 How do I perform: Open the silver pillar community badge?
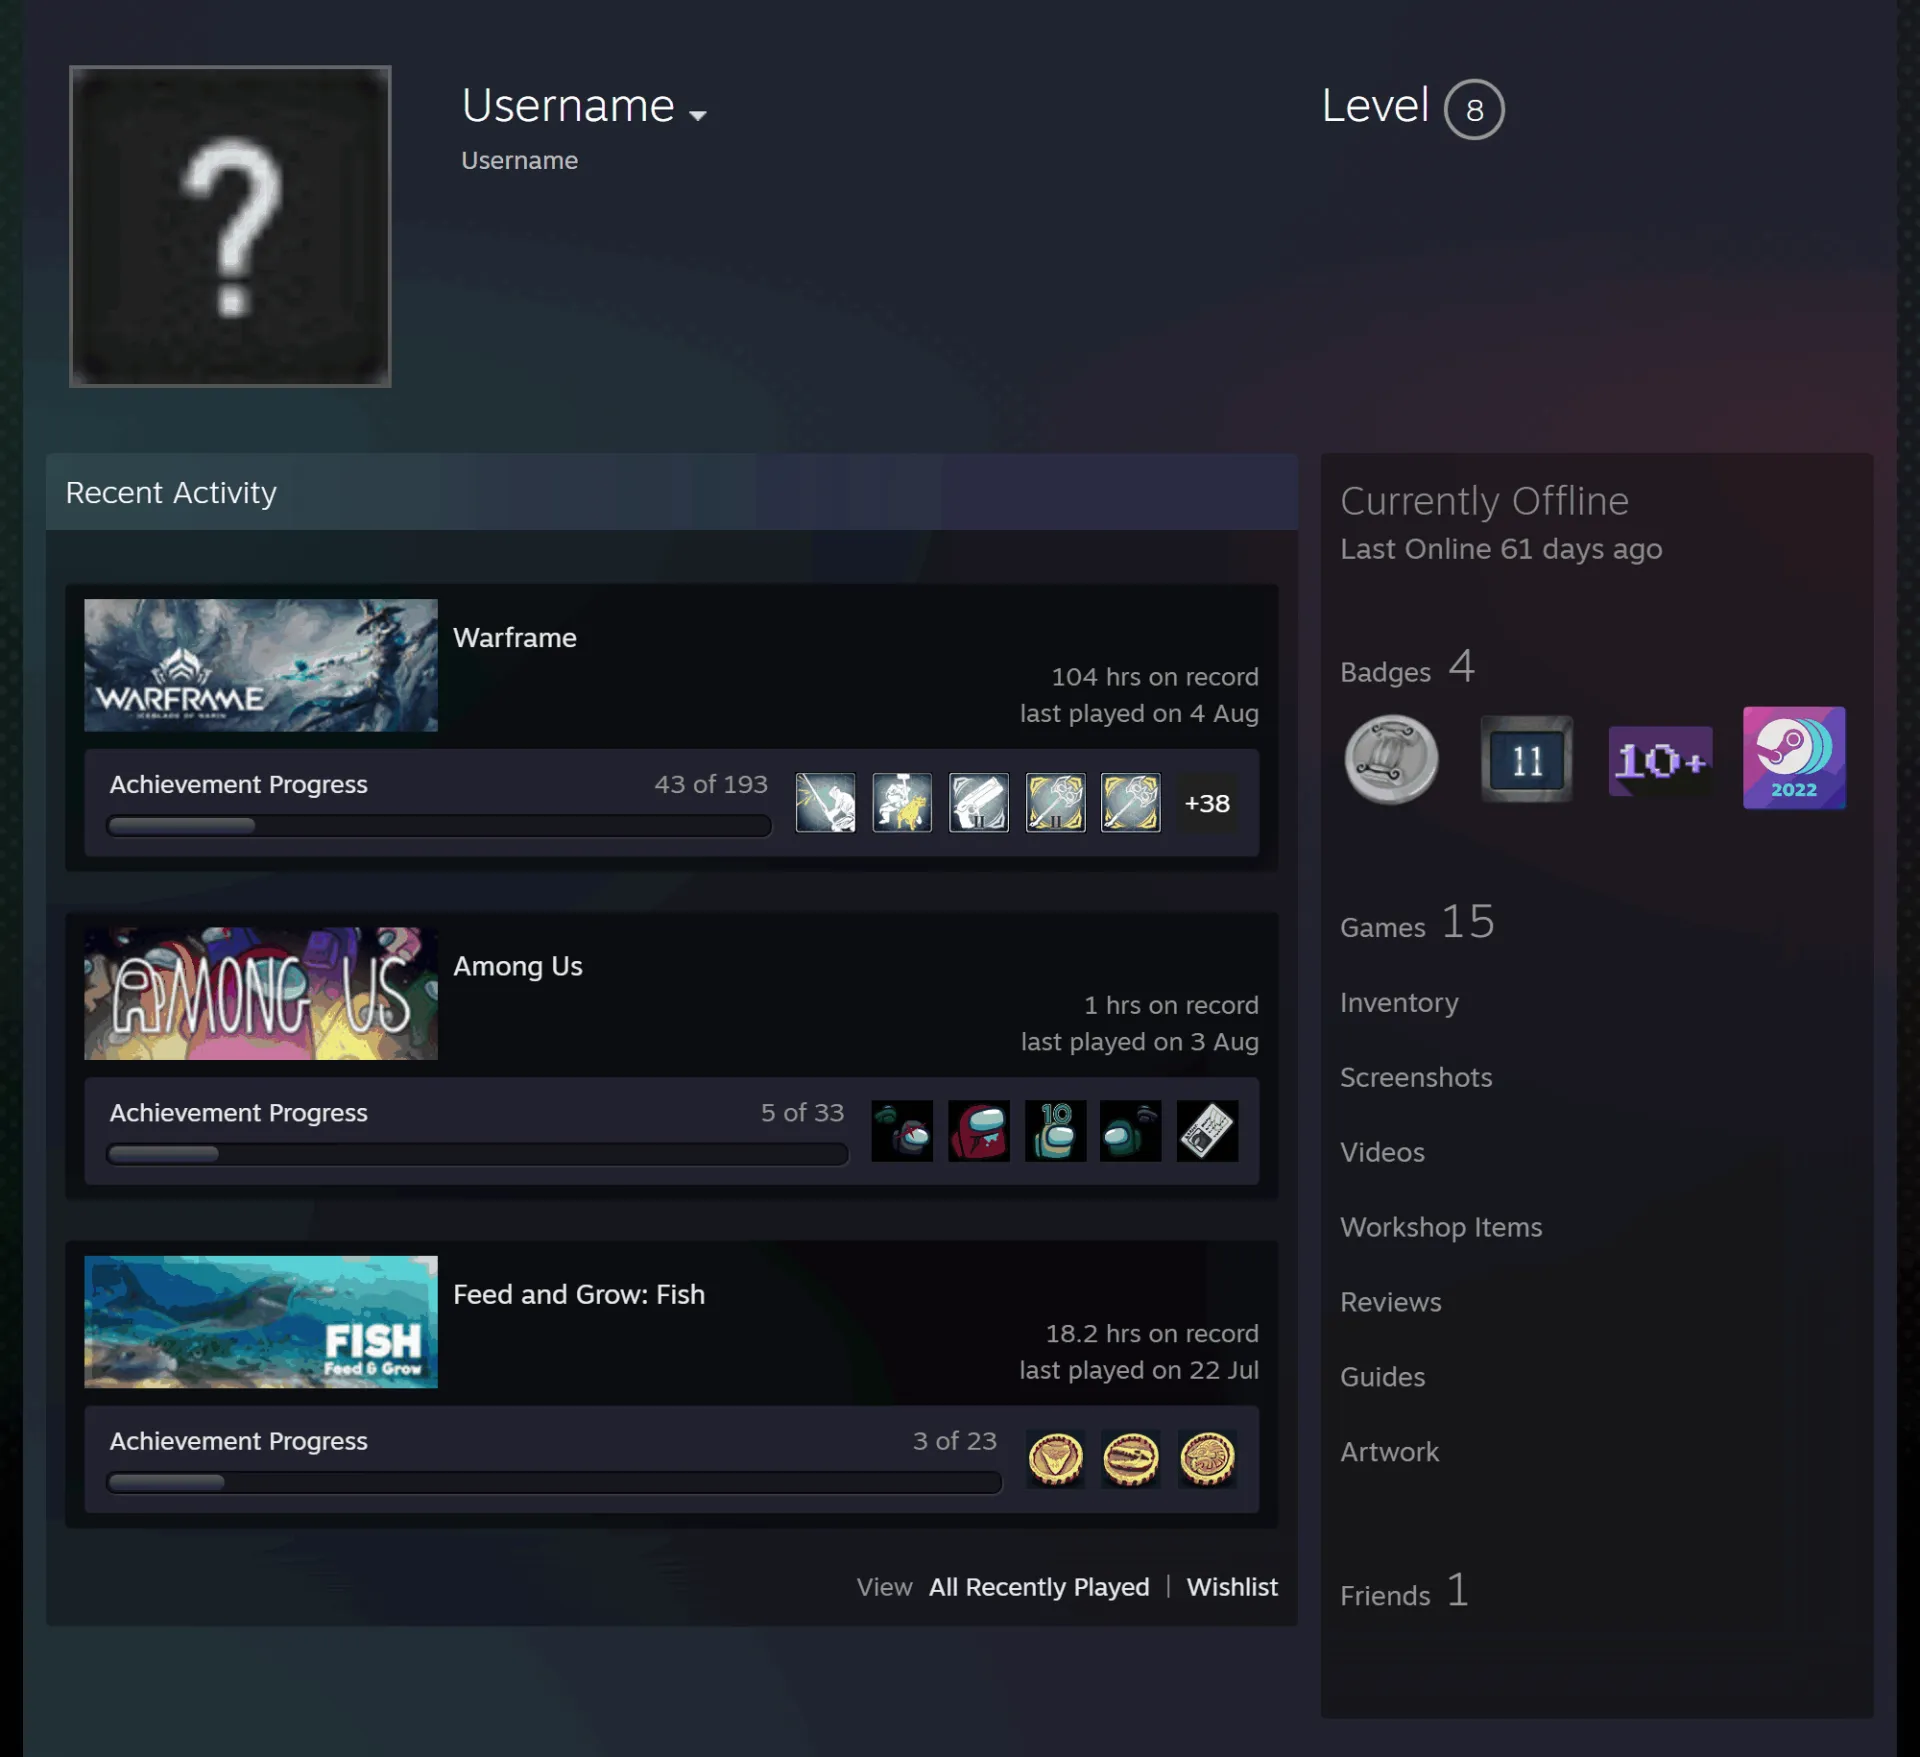coord(1391,759)
